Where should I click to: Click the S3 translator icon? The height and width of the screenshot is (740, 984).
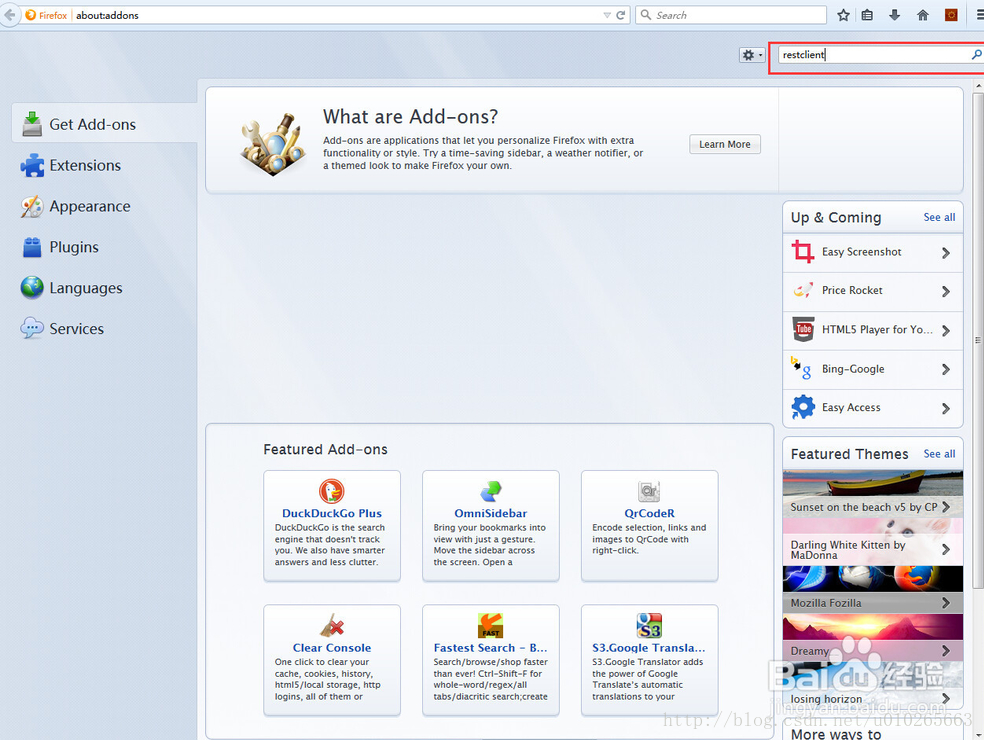click(x=650, y=625)
